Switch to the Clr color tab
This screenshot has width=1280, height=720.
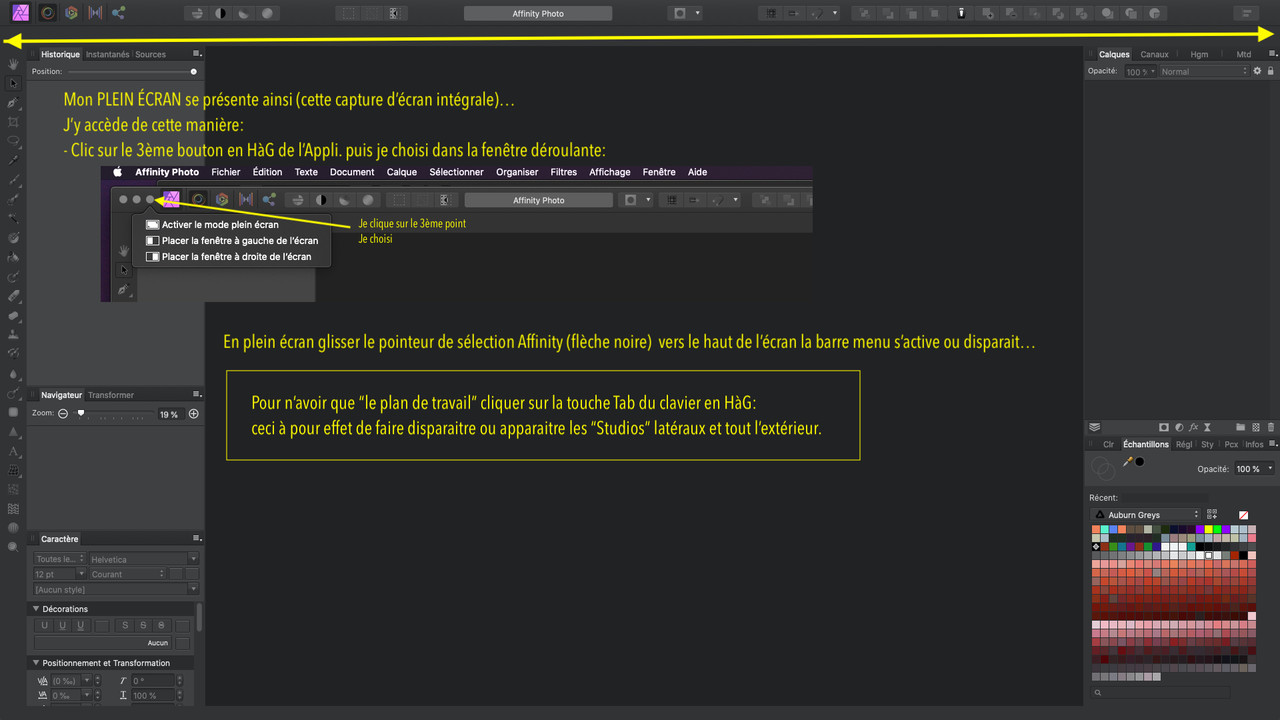(1109, 444)
